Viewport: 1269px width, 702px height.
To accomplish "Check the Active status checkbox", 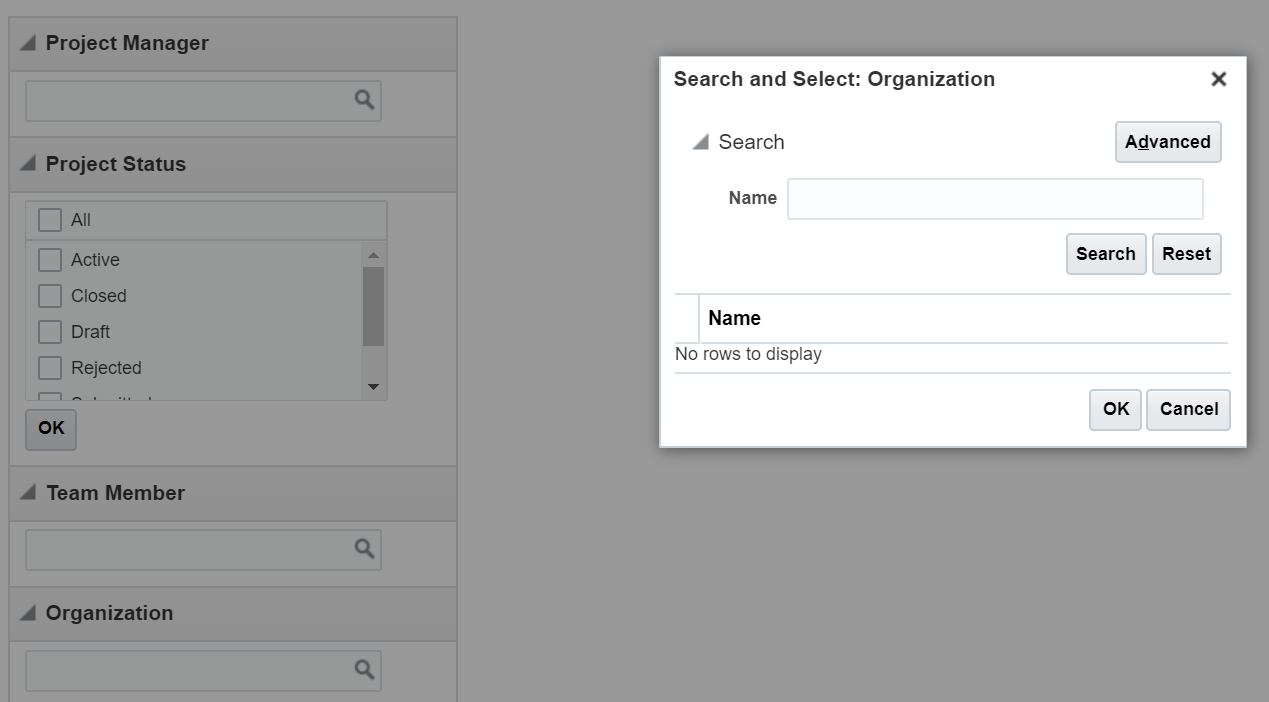I will point(50,260).
